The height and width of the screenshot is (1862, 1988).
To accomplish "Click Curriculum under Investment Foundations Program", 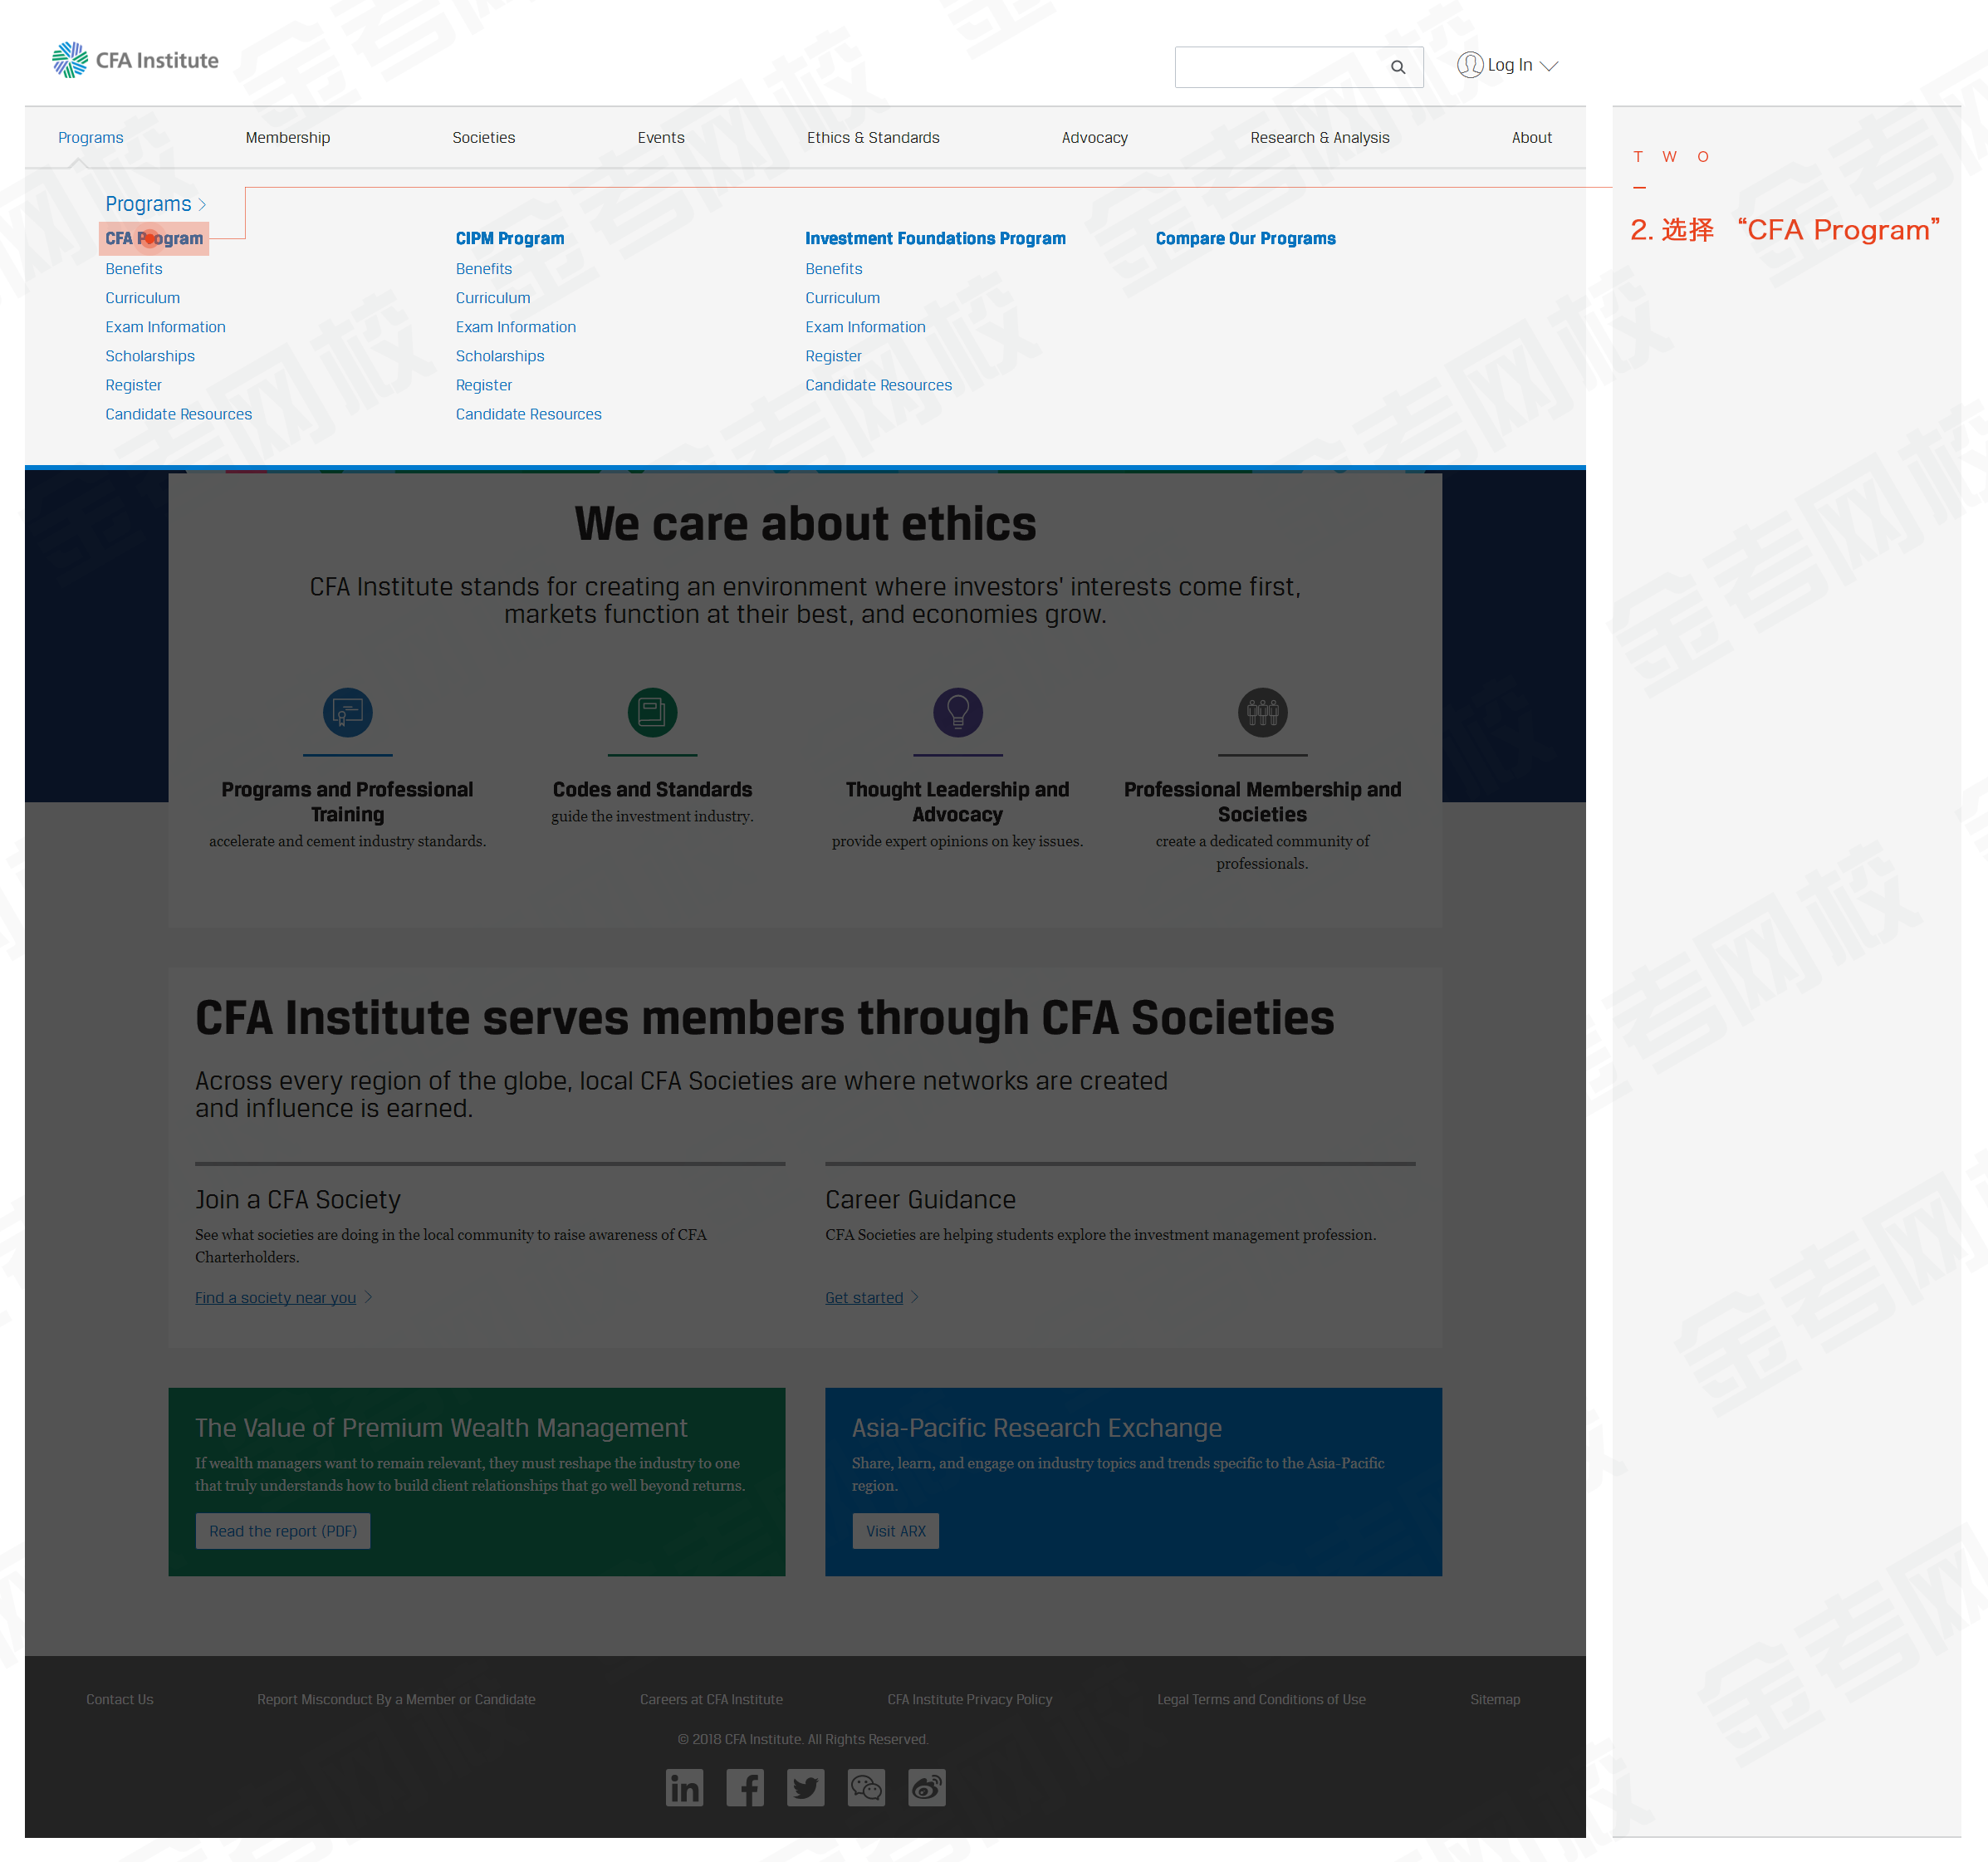I will point(843,297).
